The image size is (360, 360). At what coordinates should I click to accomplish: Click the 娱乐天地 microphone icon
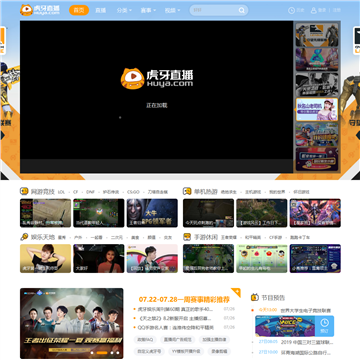(x=24, y=237)
